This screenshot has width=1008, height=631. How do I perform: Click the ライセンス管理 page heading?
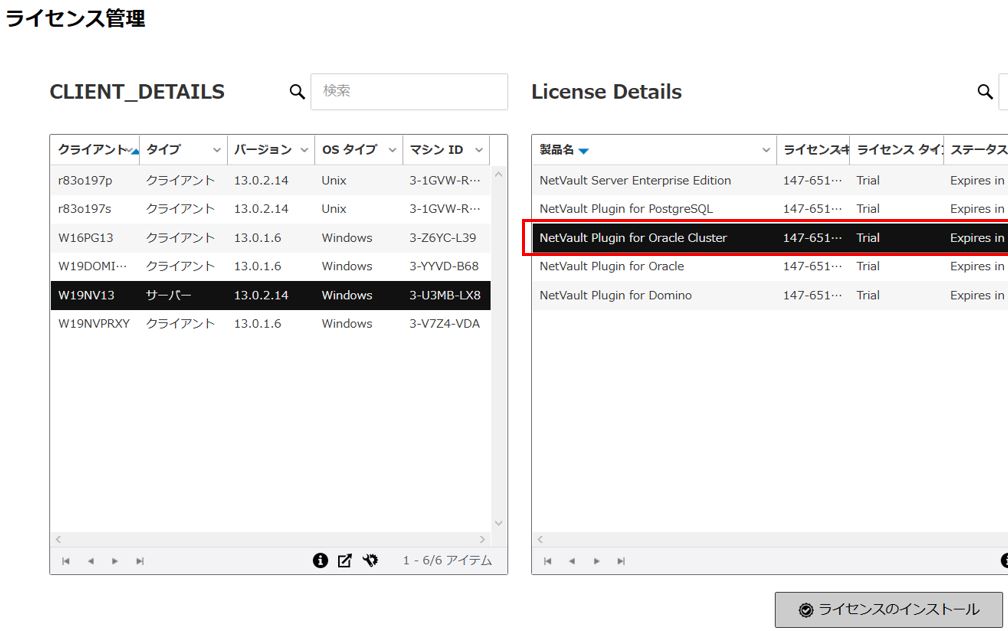click(75, 17)
